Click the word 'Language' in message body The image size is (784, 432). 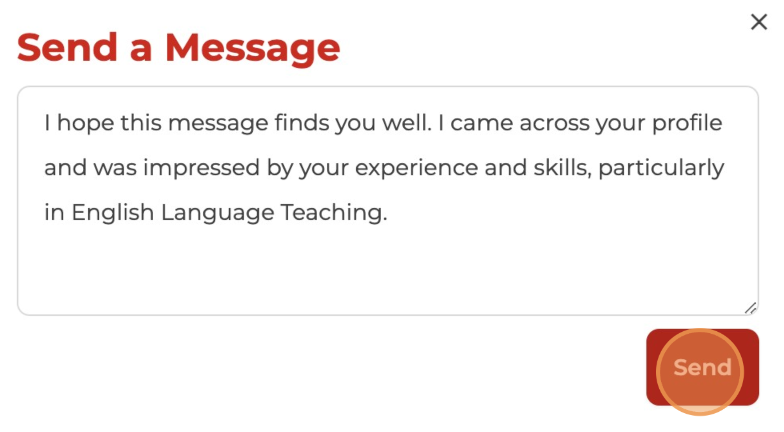point(218,212)
